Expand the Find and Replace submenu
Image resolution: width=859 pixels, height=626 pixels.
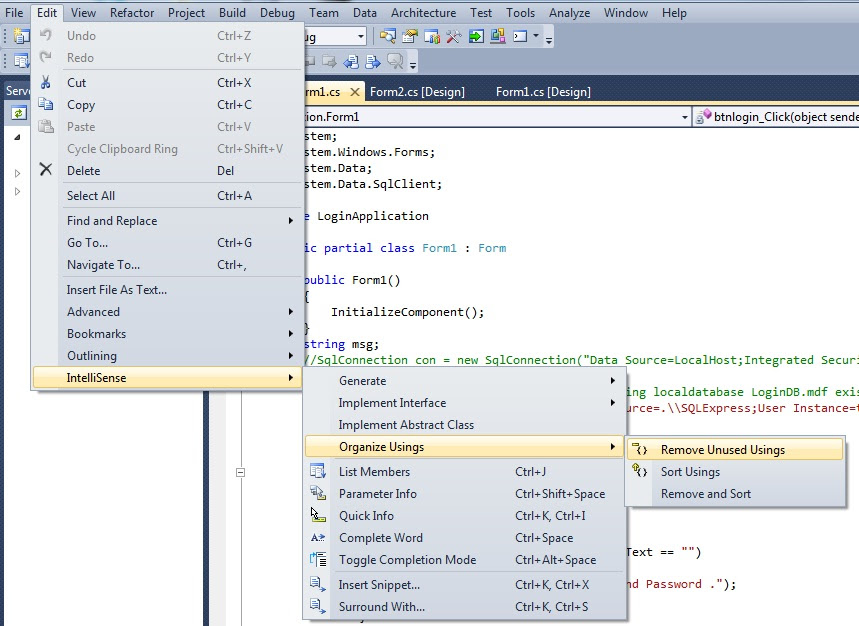click(290, 221)
